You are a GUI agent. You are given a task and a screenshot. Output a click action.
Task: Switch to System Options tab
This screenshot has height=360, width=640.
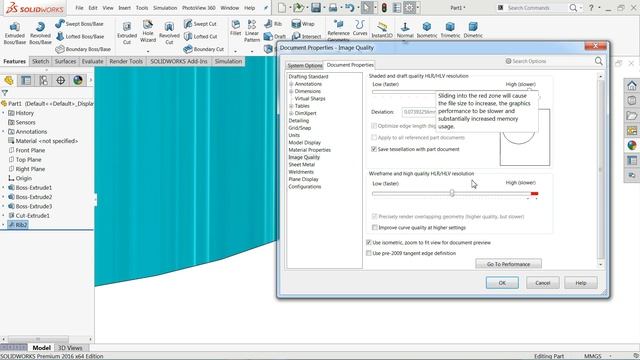(304, 65)
